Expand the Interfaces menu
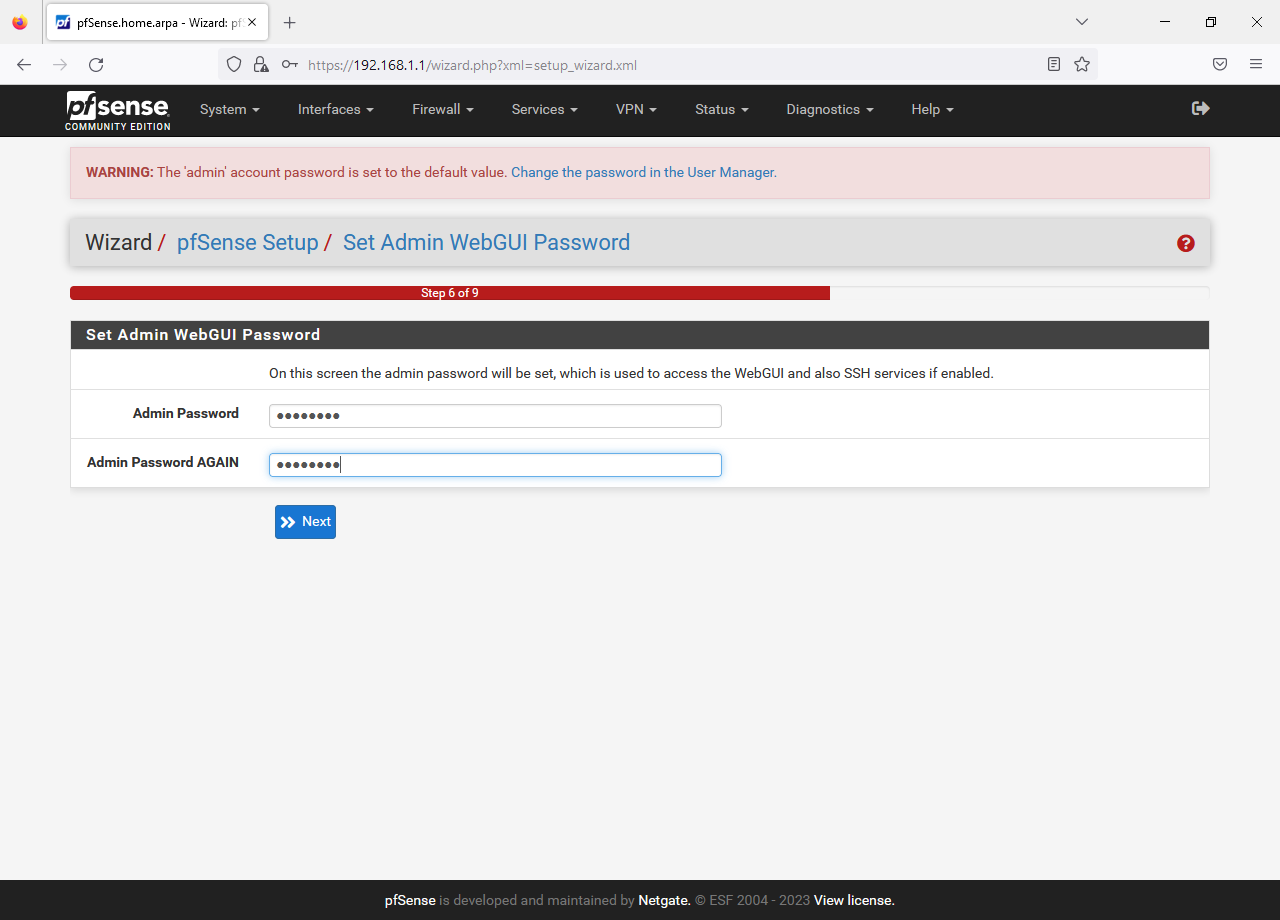 tap(336, 109)
